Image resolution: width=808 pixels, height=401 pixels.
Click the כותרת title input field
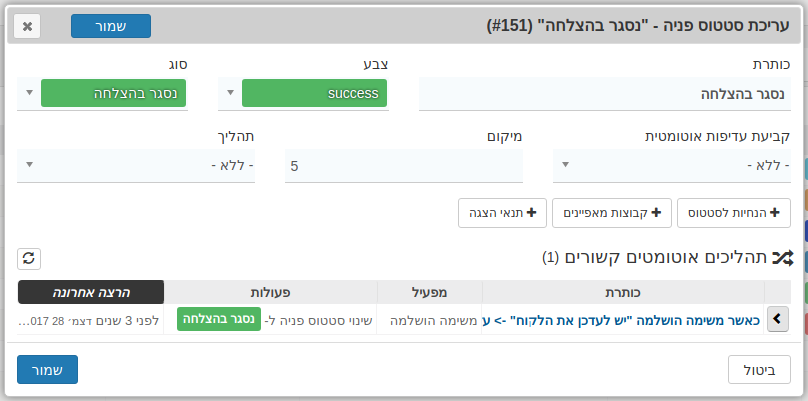point(605,94)
